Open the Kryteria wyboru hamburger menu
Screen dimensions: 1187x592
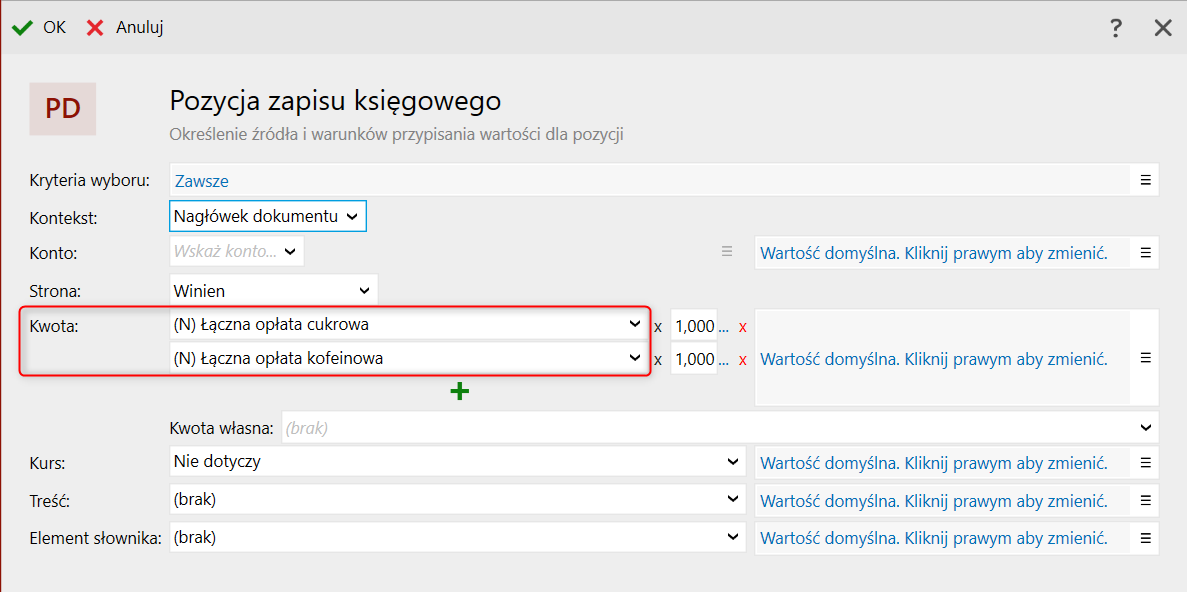pyautogui.click(x=1145, y=181)
